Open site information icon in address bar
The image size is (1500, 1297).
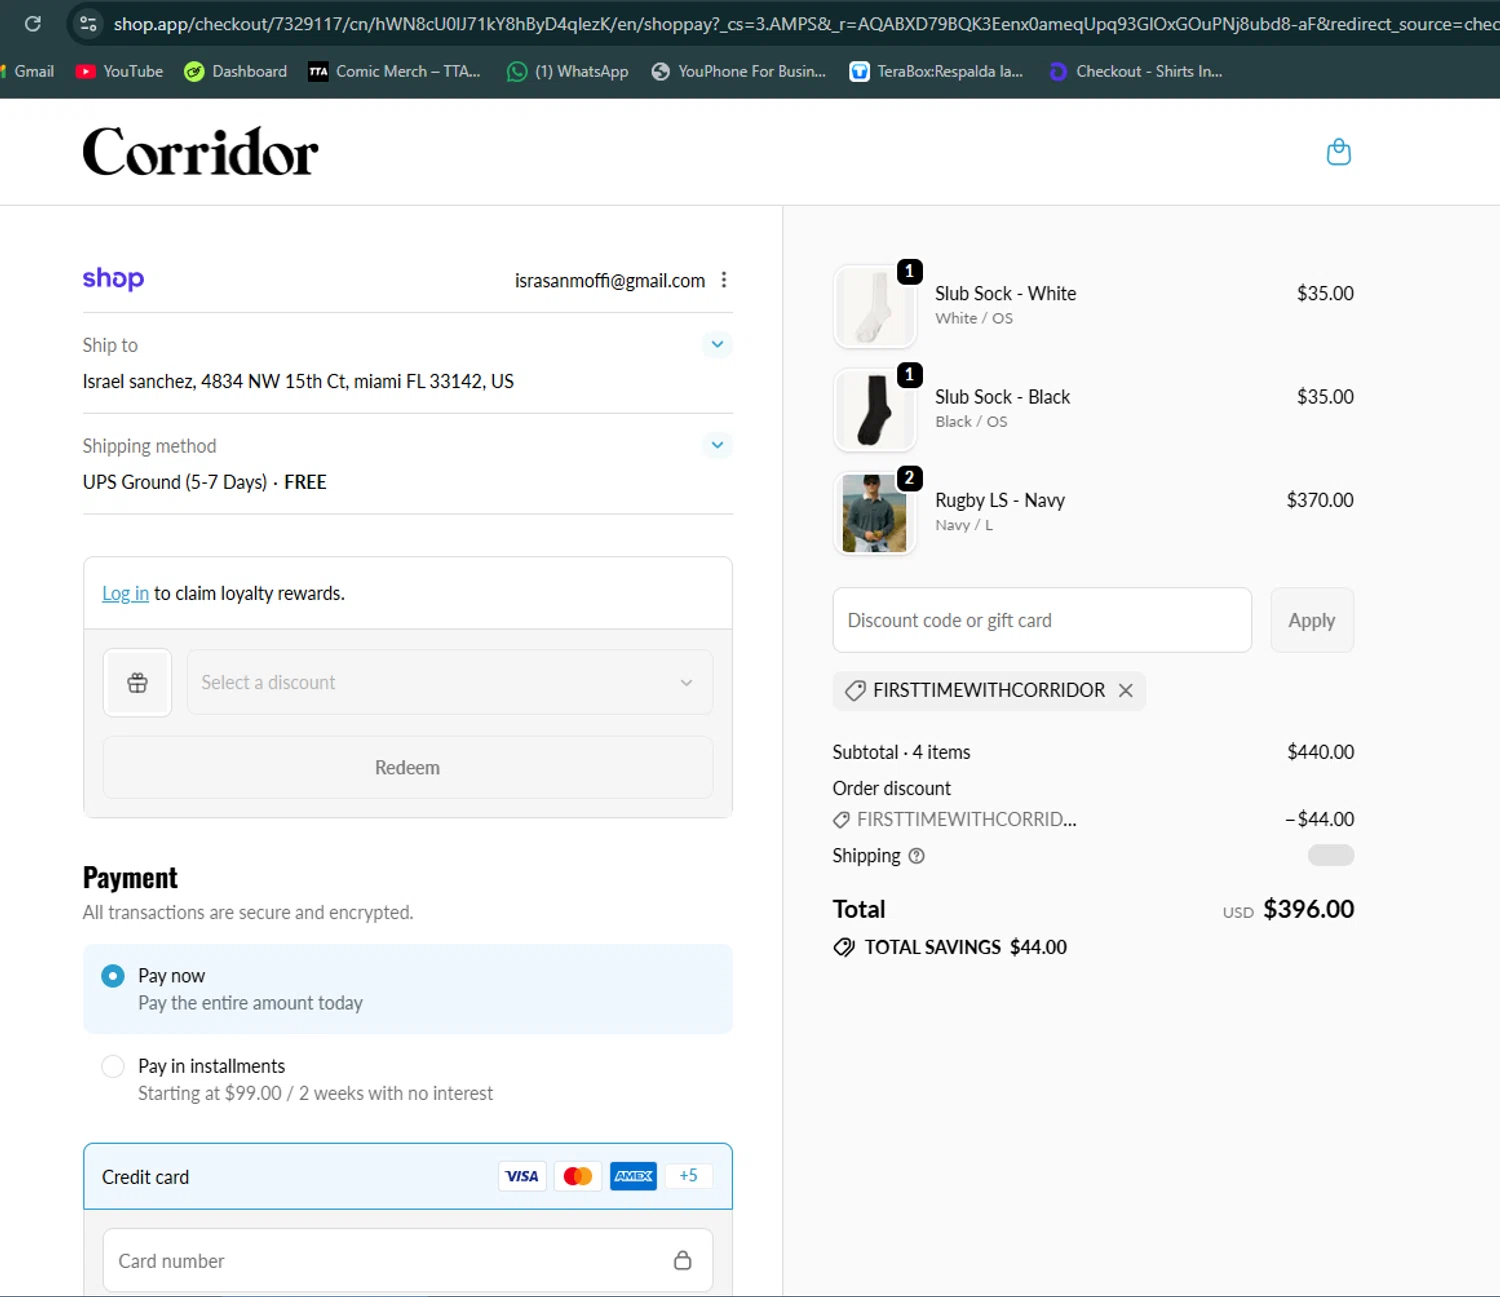pyautogui.click(x=88, y=23)
